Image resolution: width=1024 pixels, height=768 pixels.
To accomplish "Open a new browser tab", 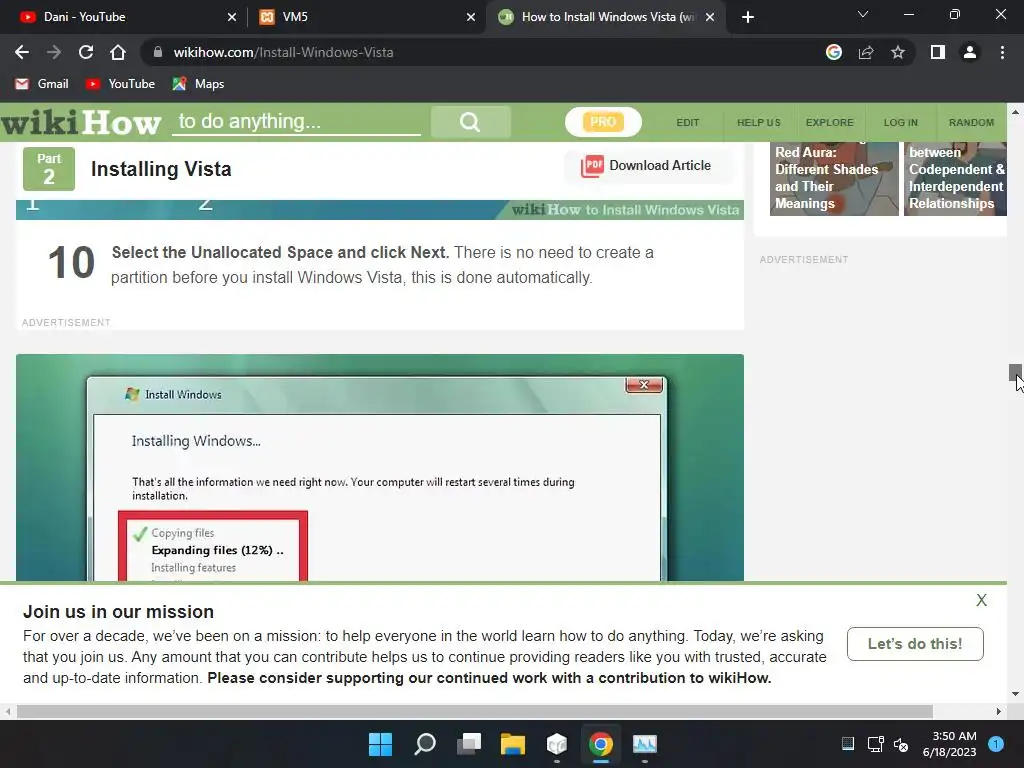I will tap(748, 17).
